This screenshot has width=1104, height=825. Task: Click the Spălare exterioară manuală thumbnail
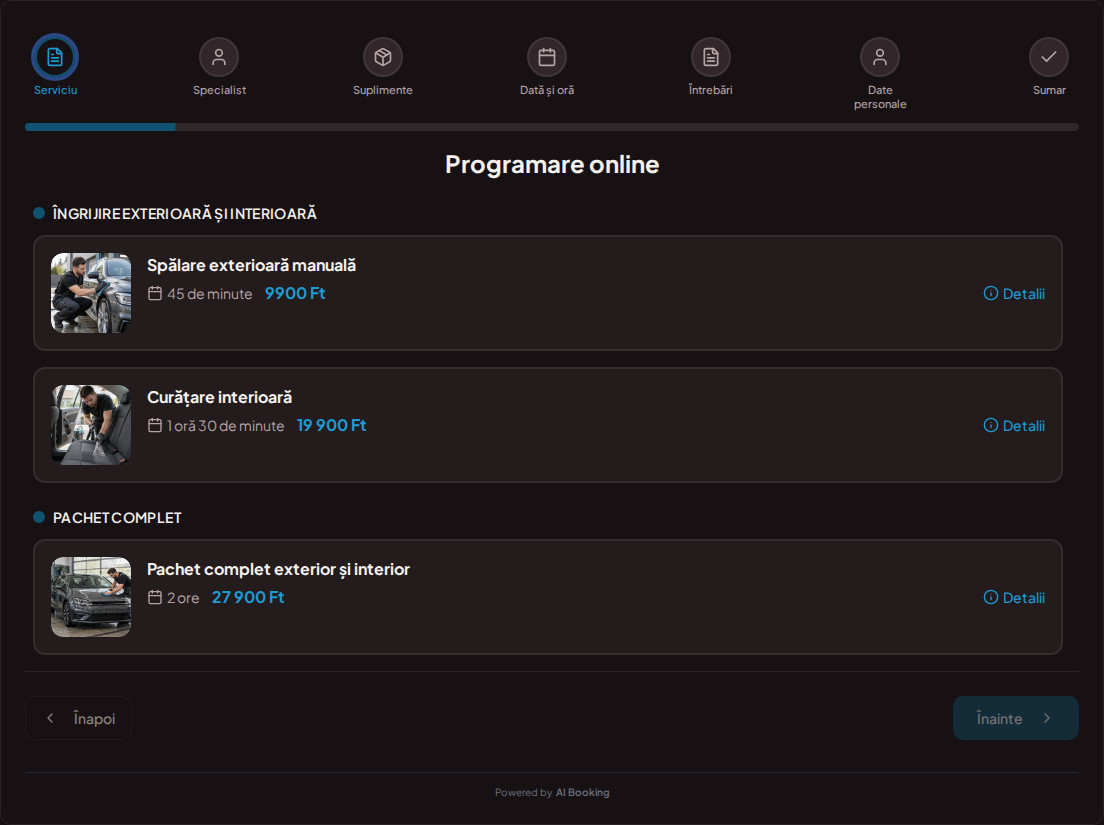coord(91,293)
